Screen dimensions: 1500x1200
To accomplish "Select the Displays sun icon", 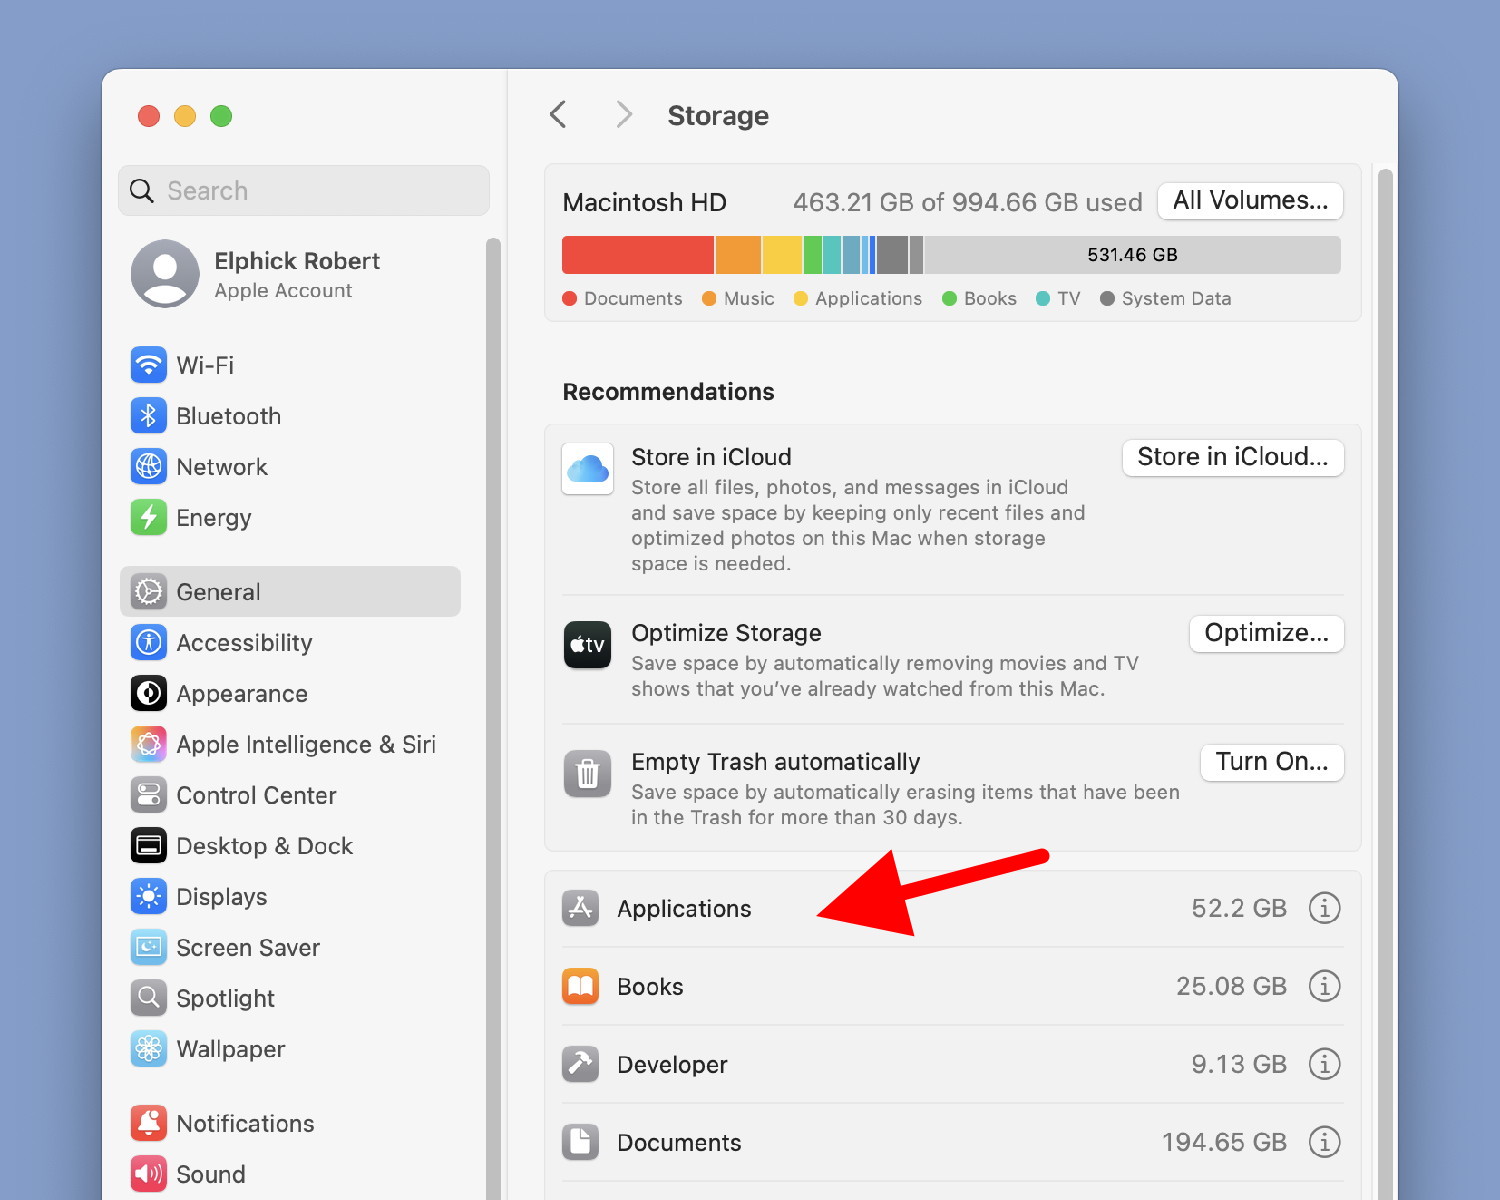I will click(149, 897).
